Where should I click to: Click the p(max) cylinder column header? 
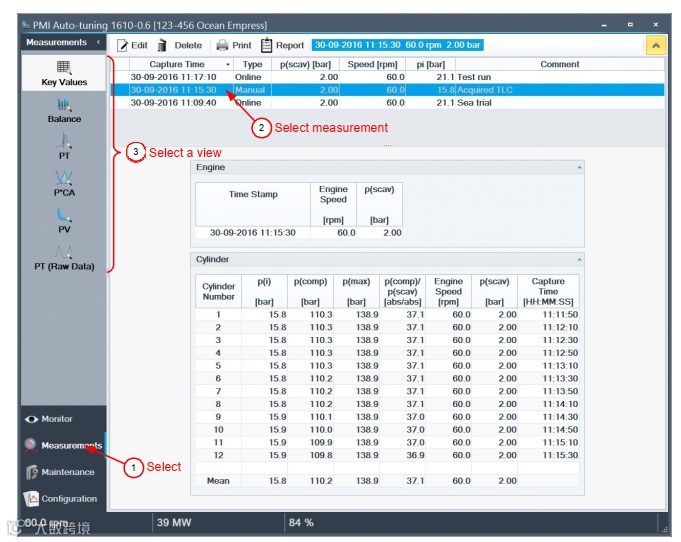356,291
